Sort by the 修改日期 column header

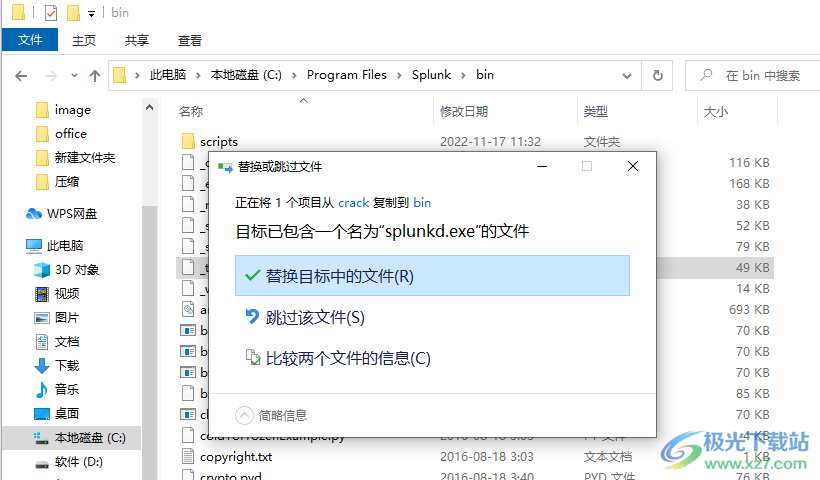point(464,111)
